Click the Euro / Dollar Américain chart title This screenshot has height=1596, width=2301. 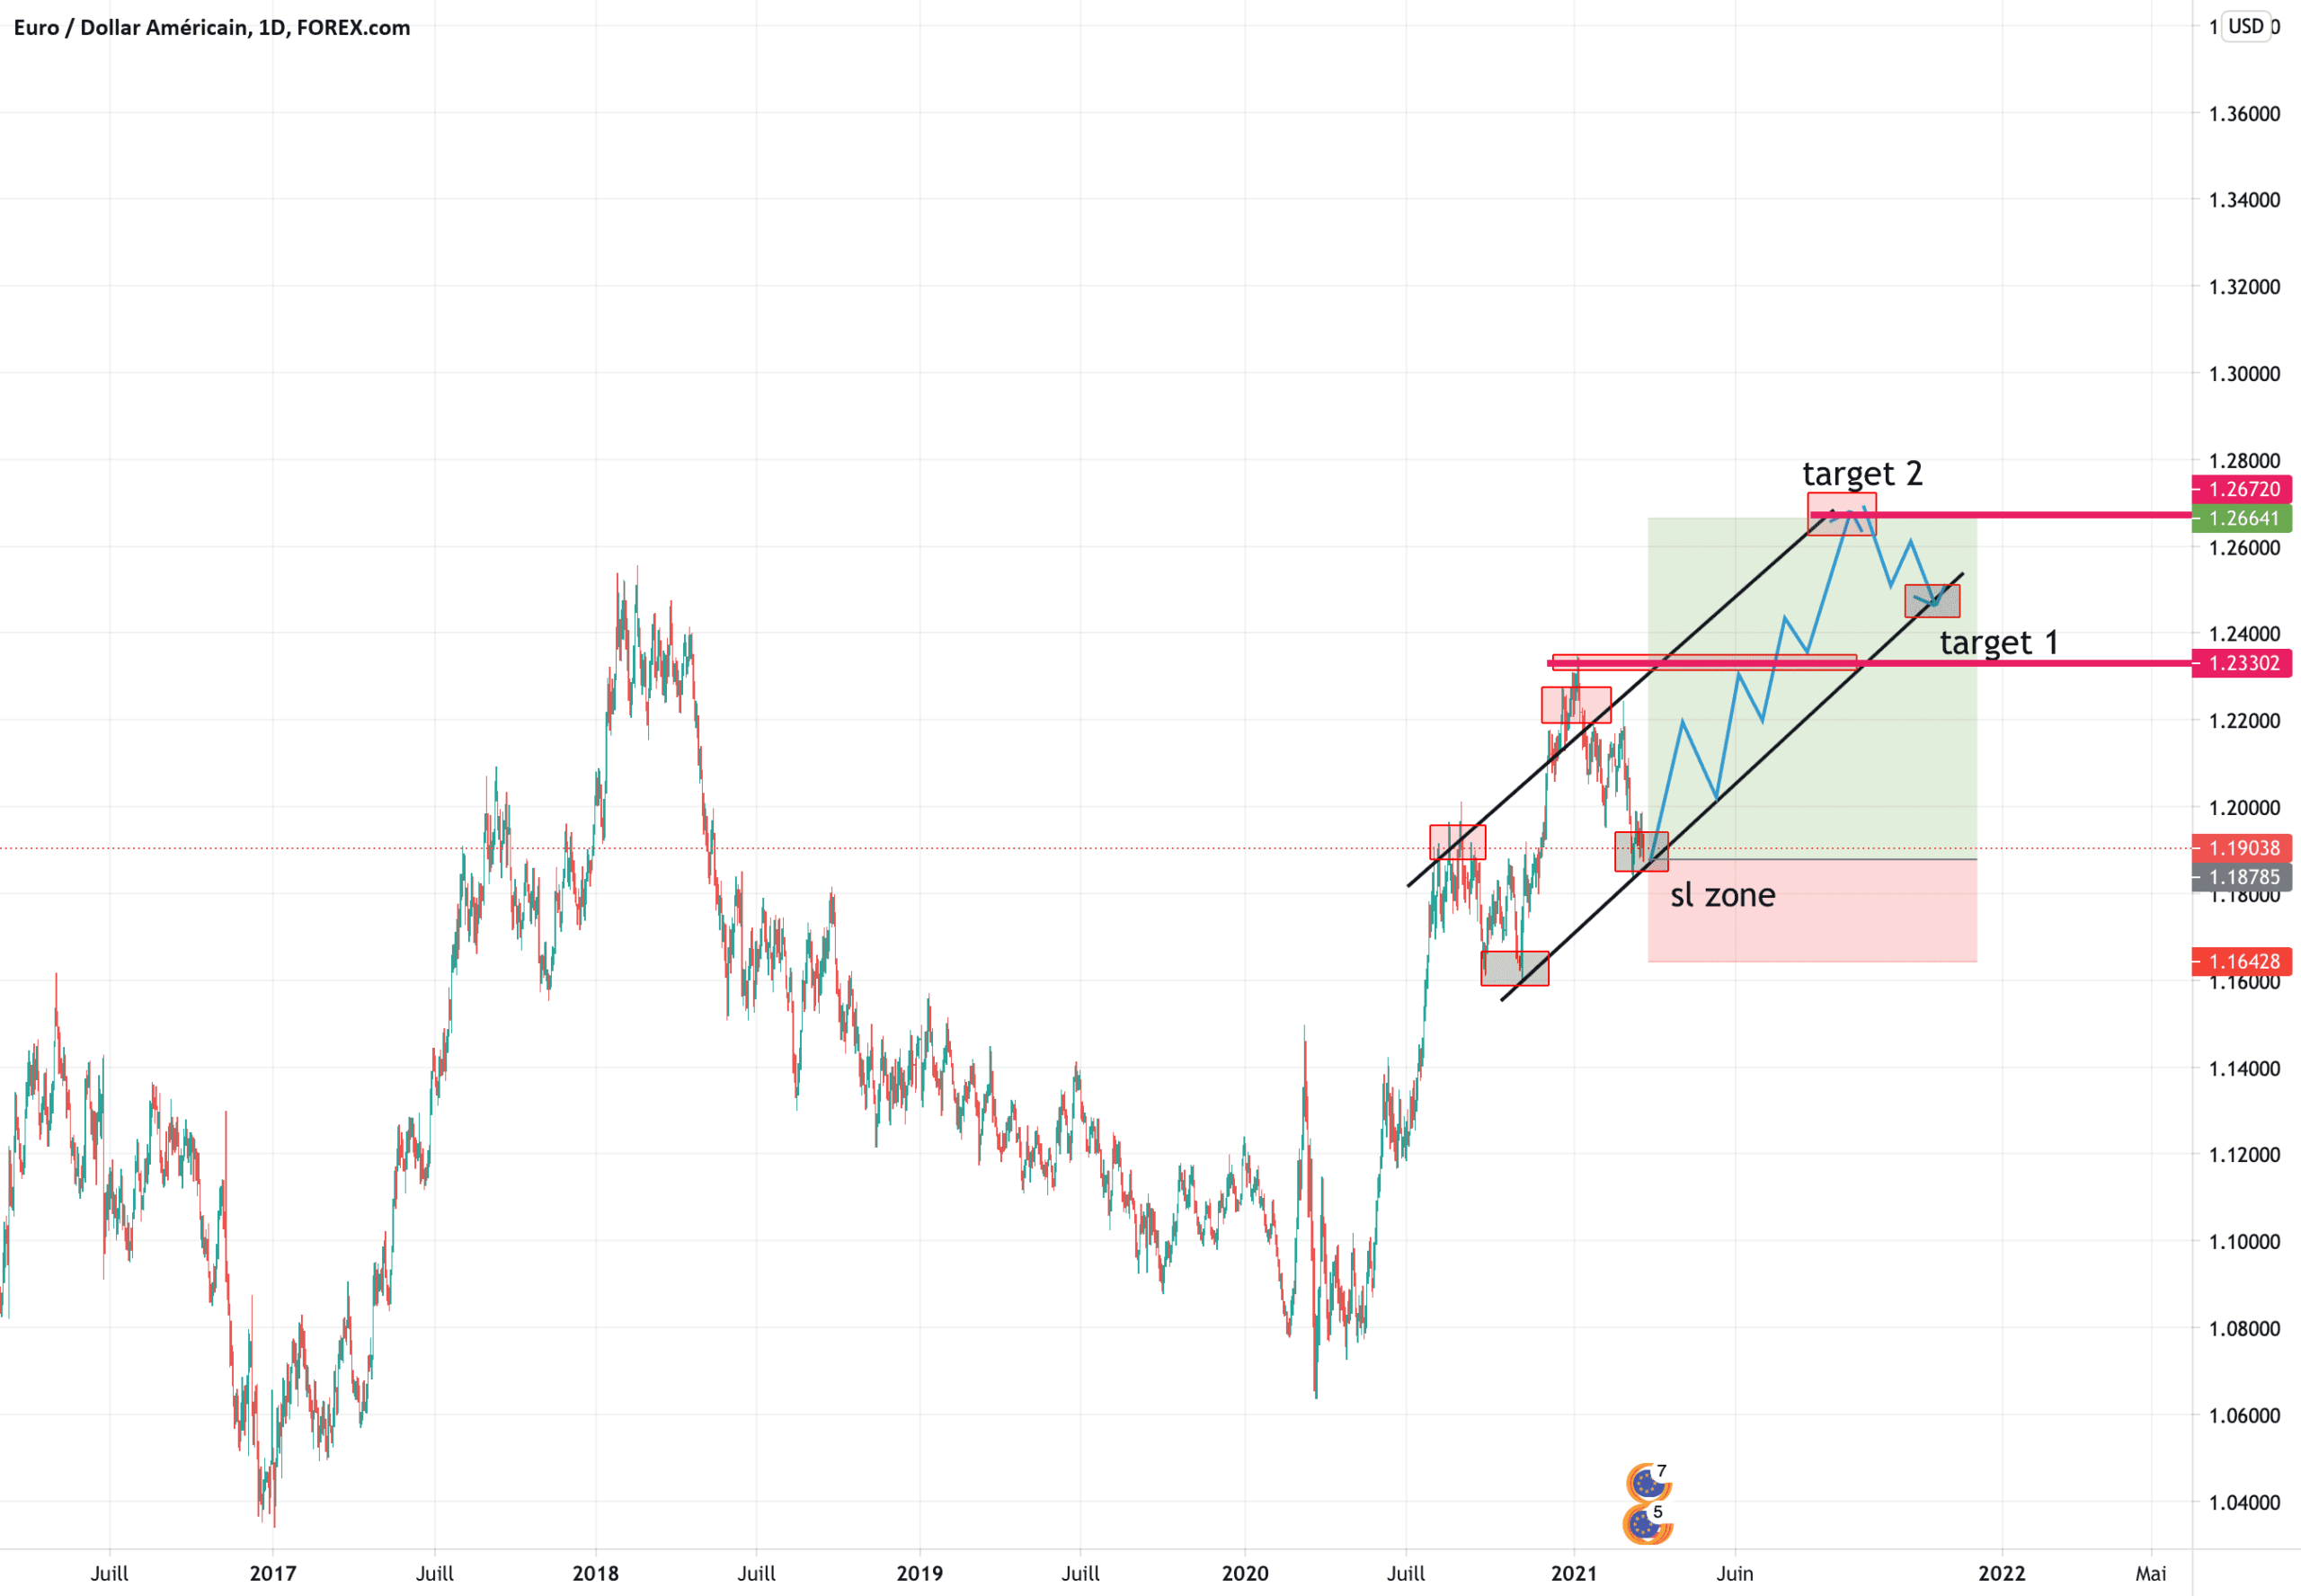211,27
